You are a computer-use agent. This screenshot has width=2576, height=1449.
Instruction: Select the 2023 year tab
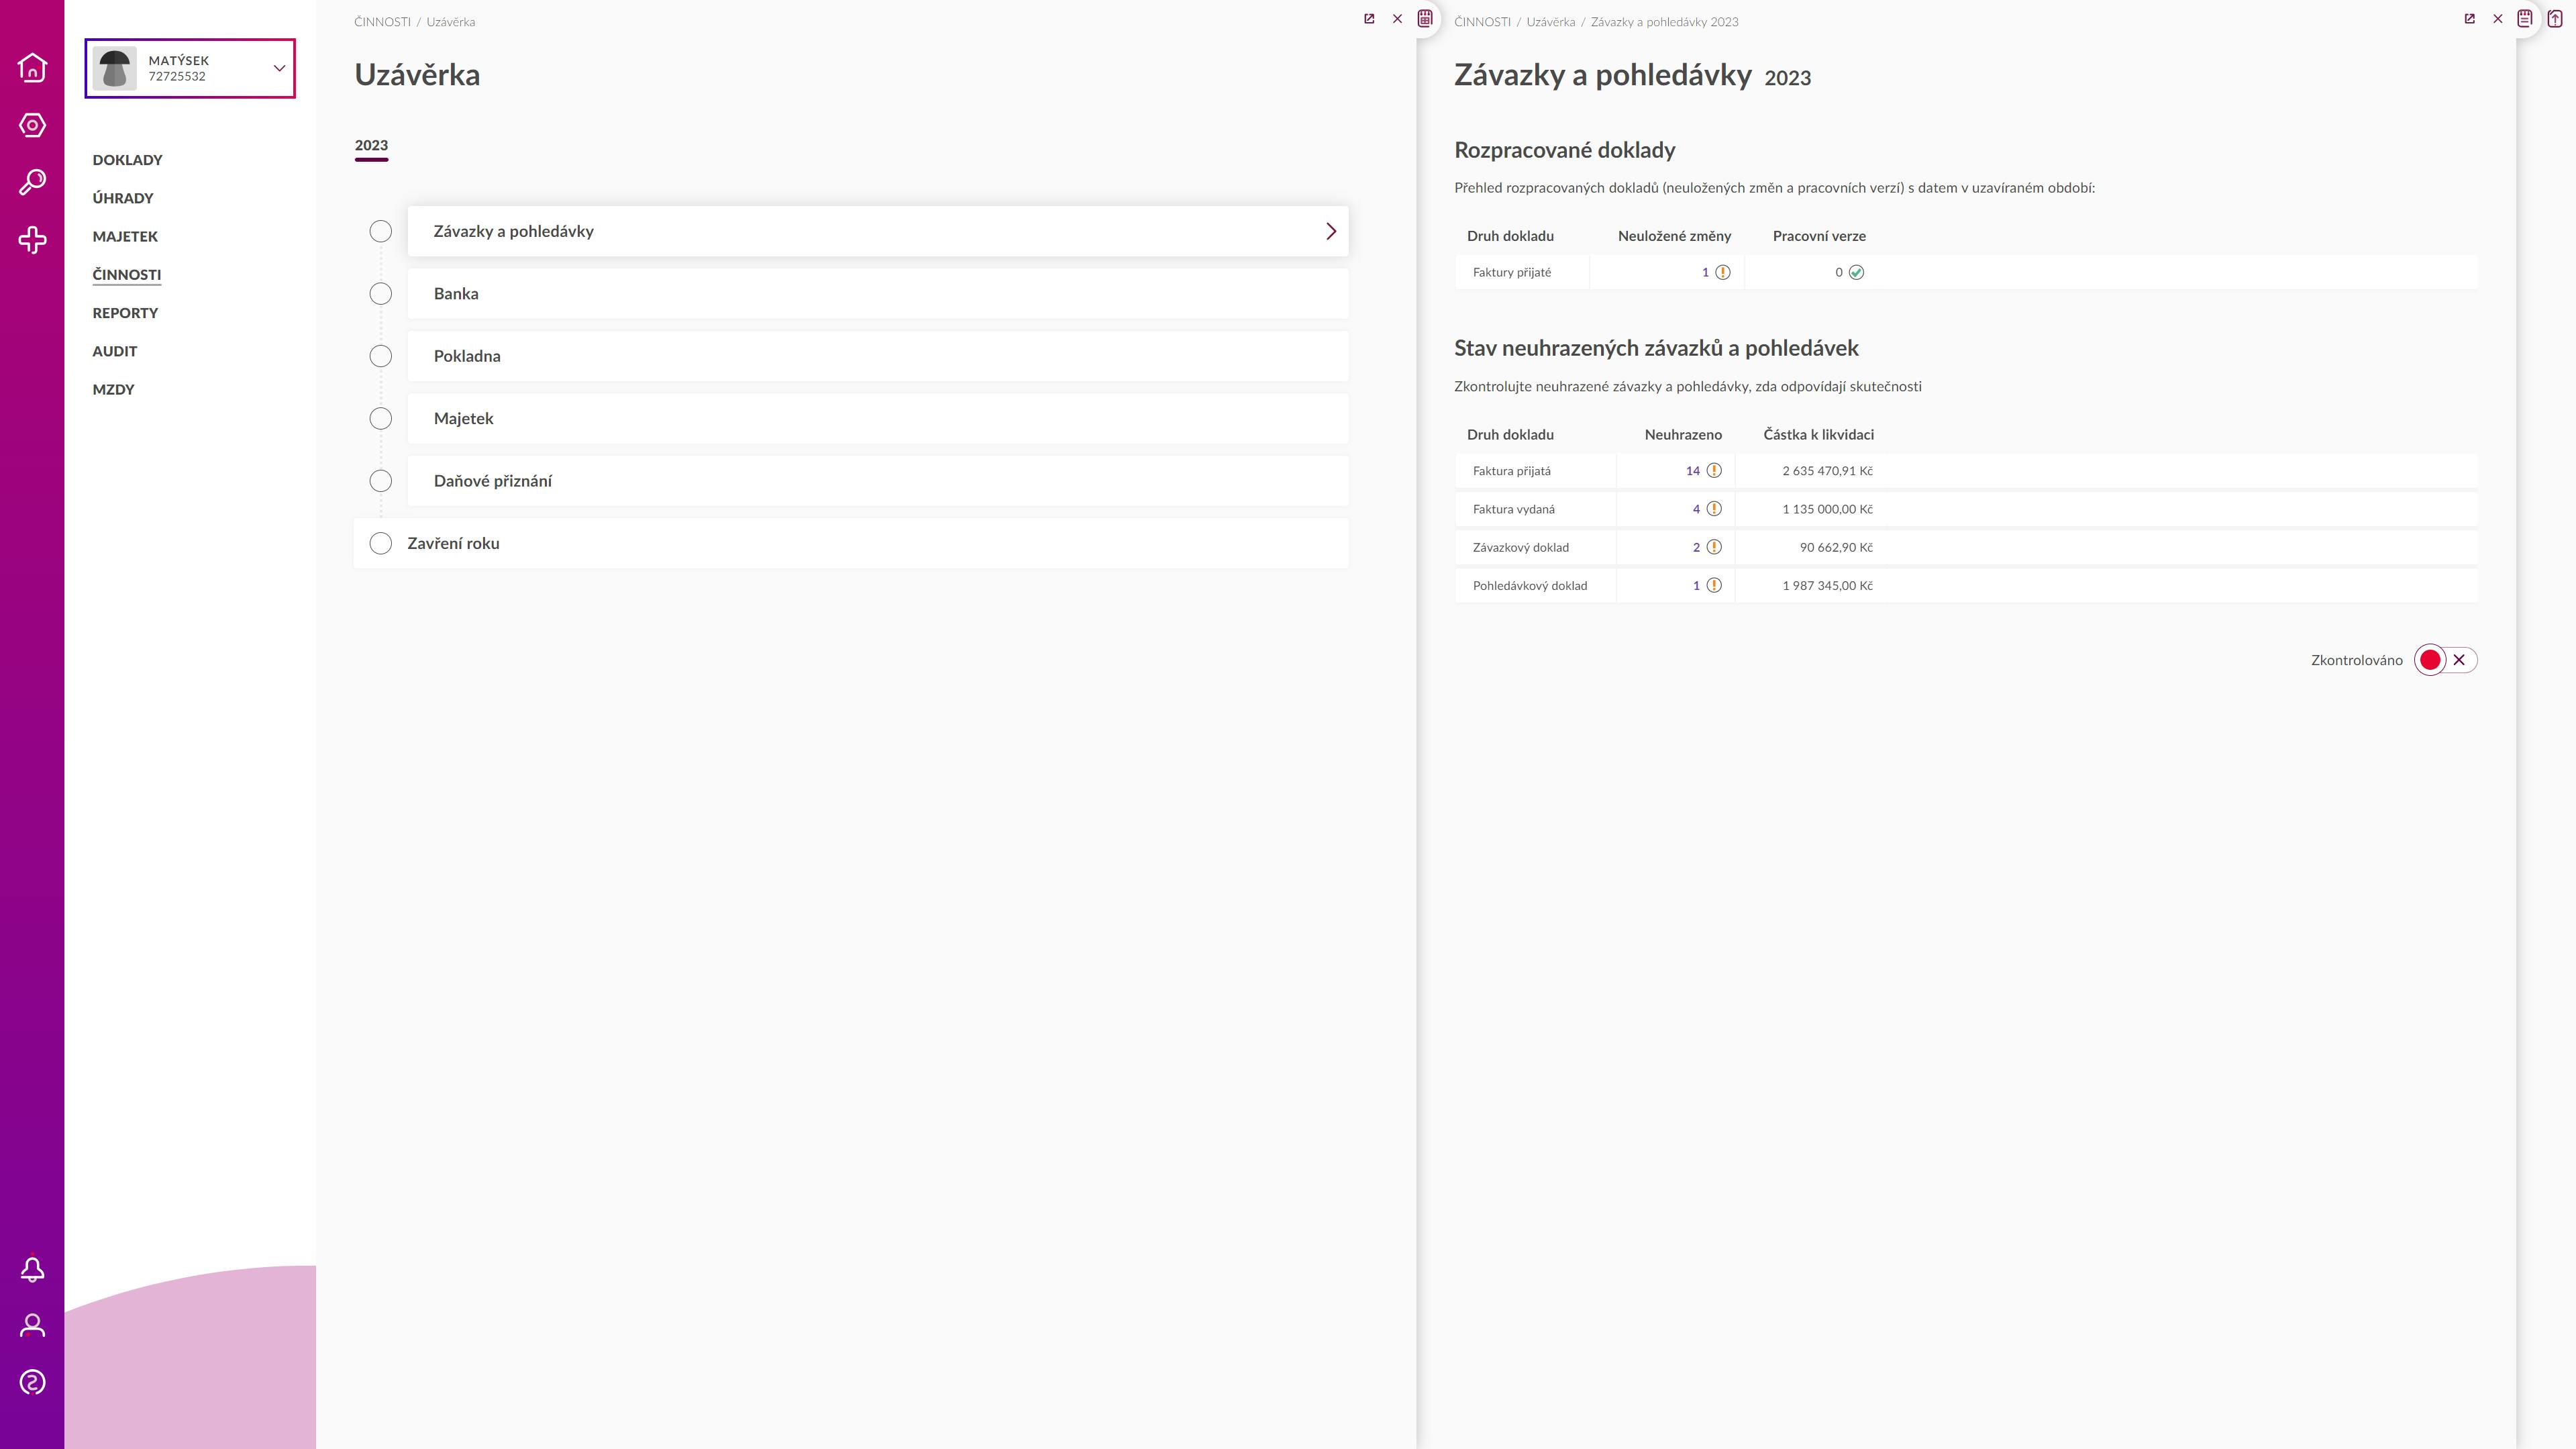coord(371,146)
